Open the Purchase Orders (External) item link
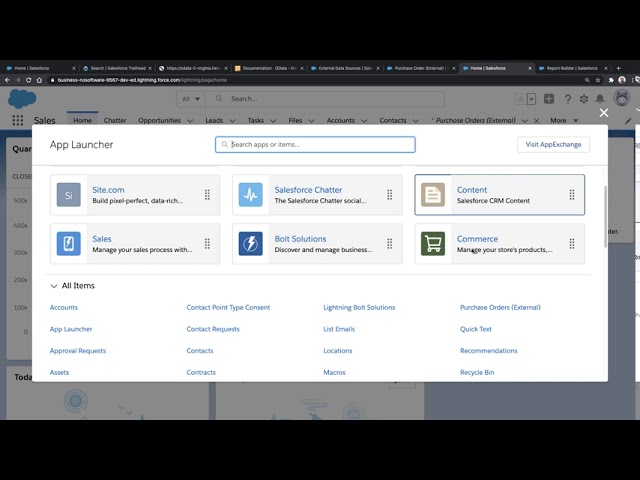 tap(500, 307)
